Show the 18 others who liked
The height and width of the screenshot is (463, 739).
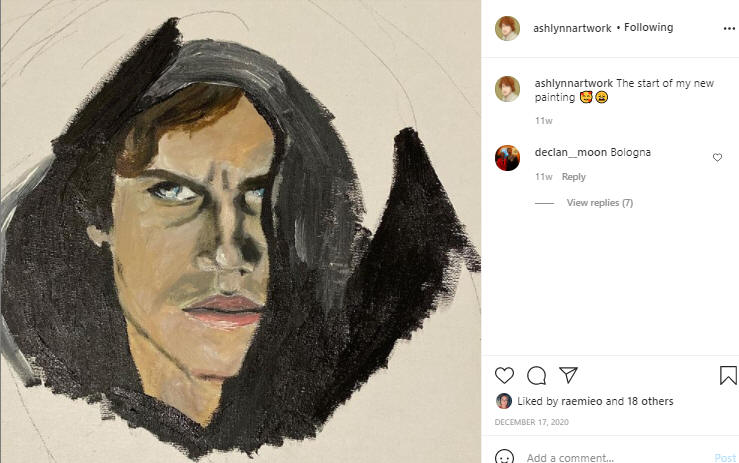point(649,401)
